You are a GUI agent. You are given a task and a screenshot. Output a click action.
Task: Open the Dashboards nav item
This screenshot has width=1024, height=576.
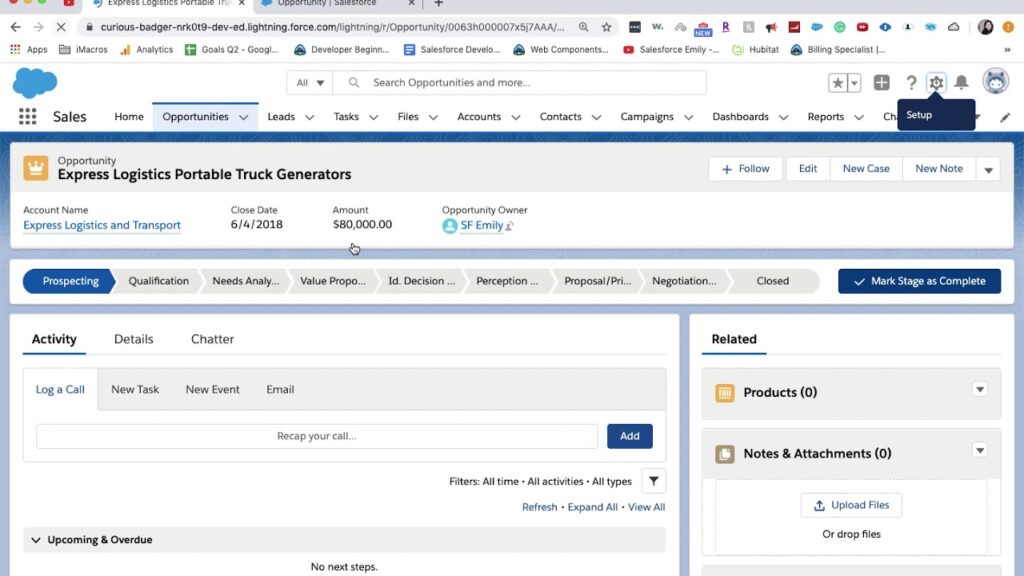tap(740, 116)
